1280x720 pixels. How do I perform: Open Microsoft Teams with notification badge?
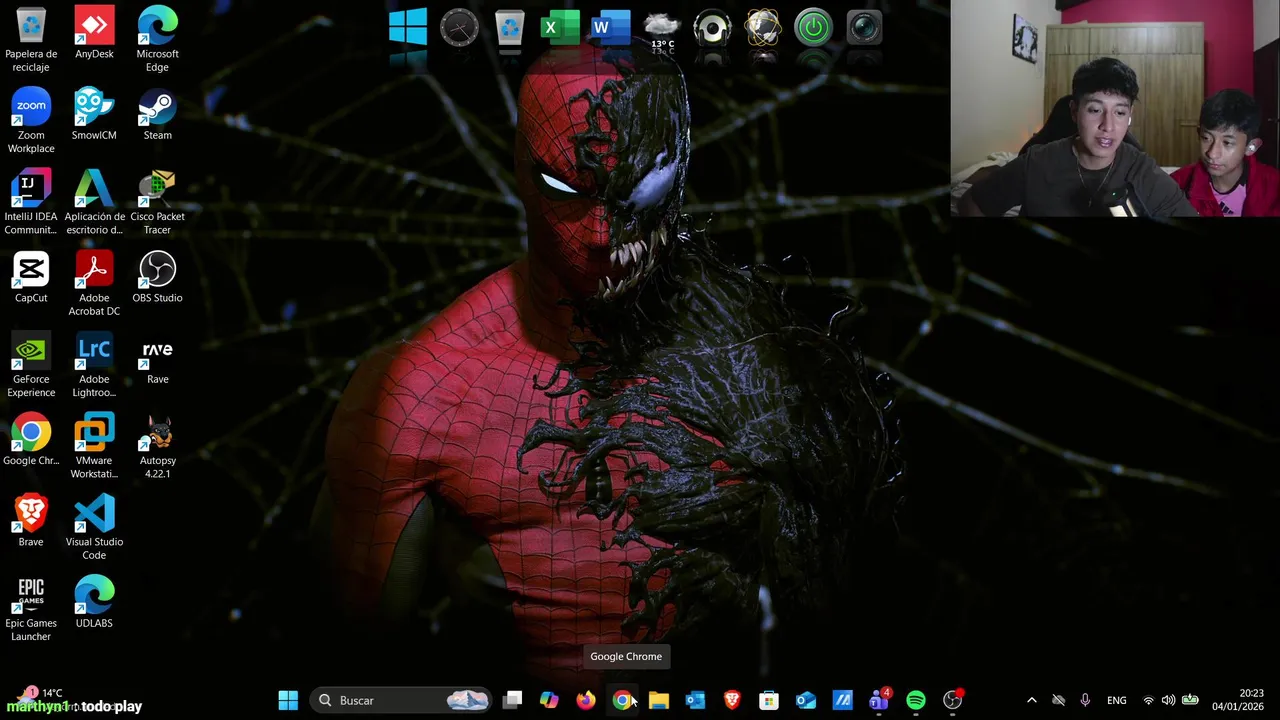[879, 700]
